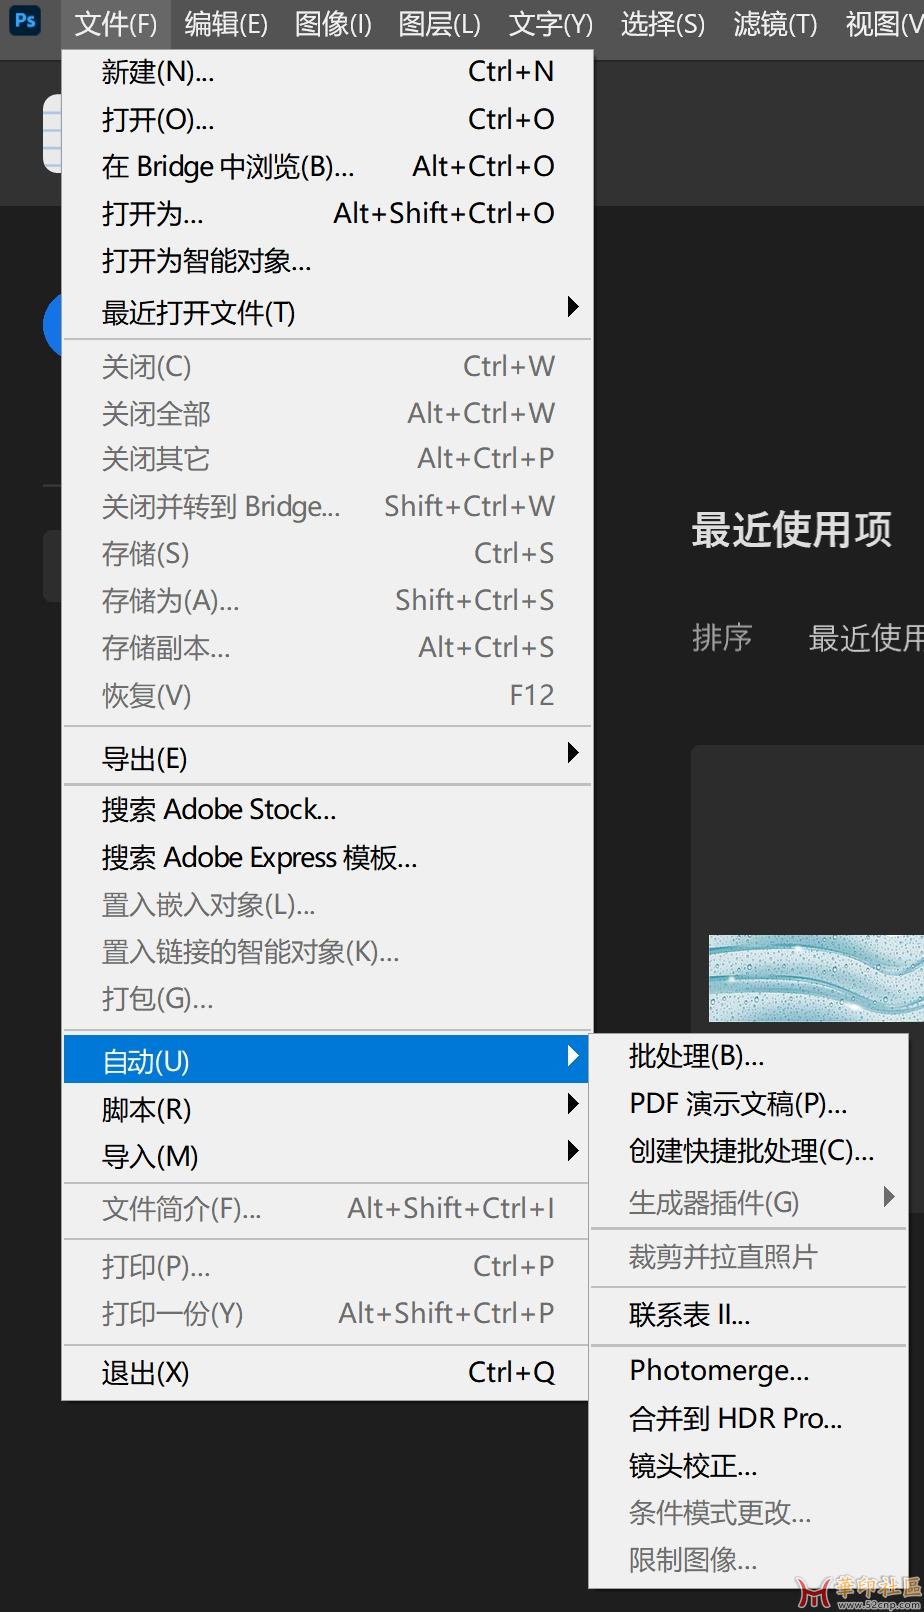Expand 生成器插件(G) submenu
Viewport: 924px width, 1612px height.
pos(748,1201)
